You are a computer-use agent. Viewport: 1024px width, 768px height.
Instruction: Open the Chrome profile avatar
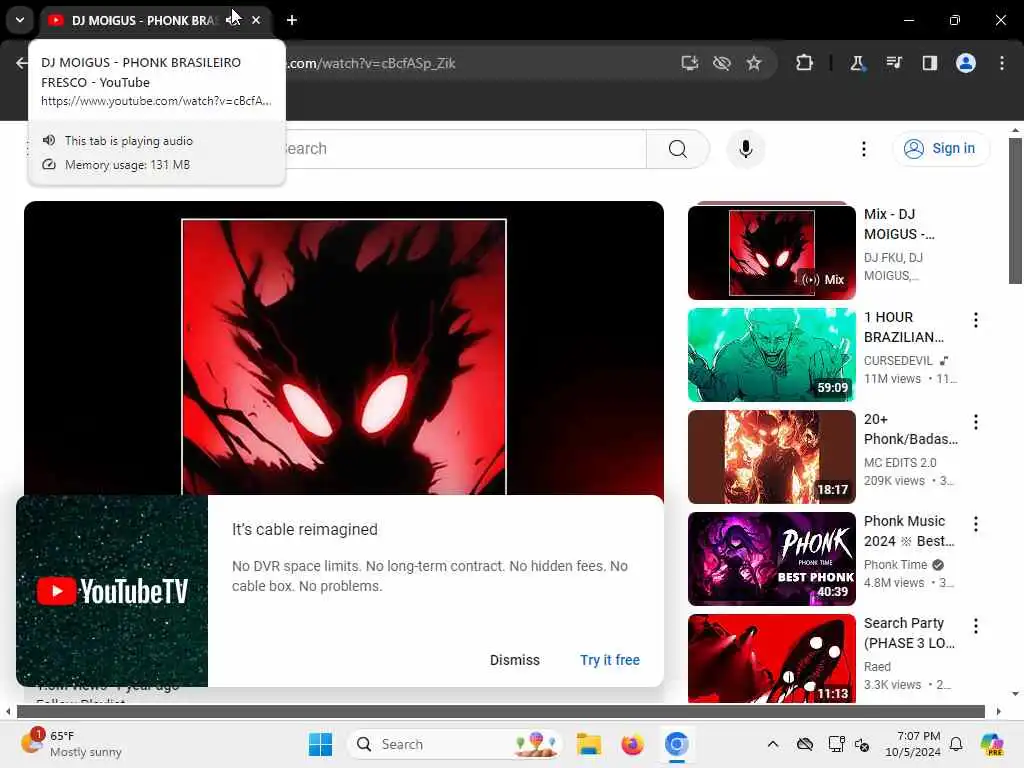click(x=966, y=63)
